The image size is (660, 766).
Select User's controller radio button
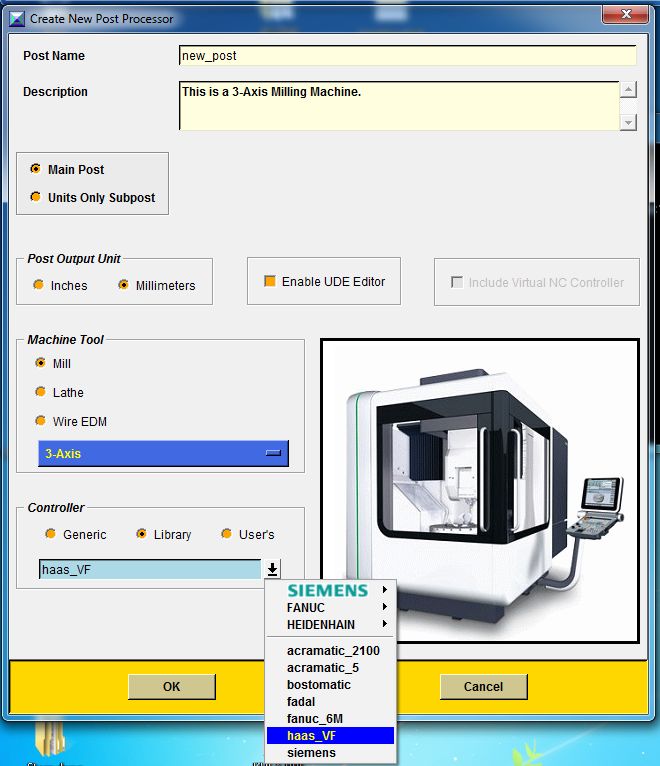[226, 534]
